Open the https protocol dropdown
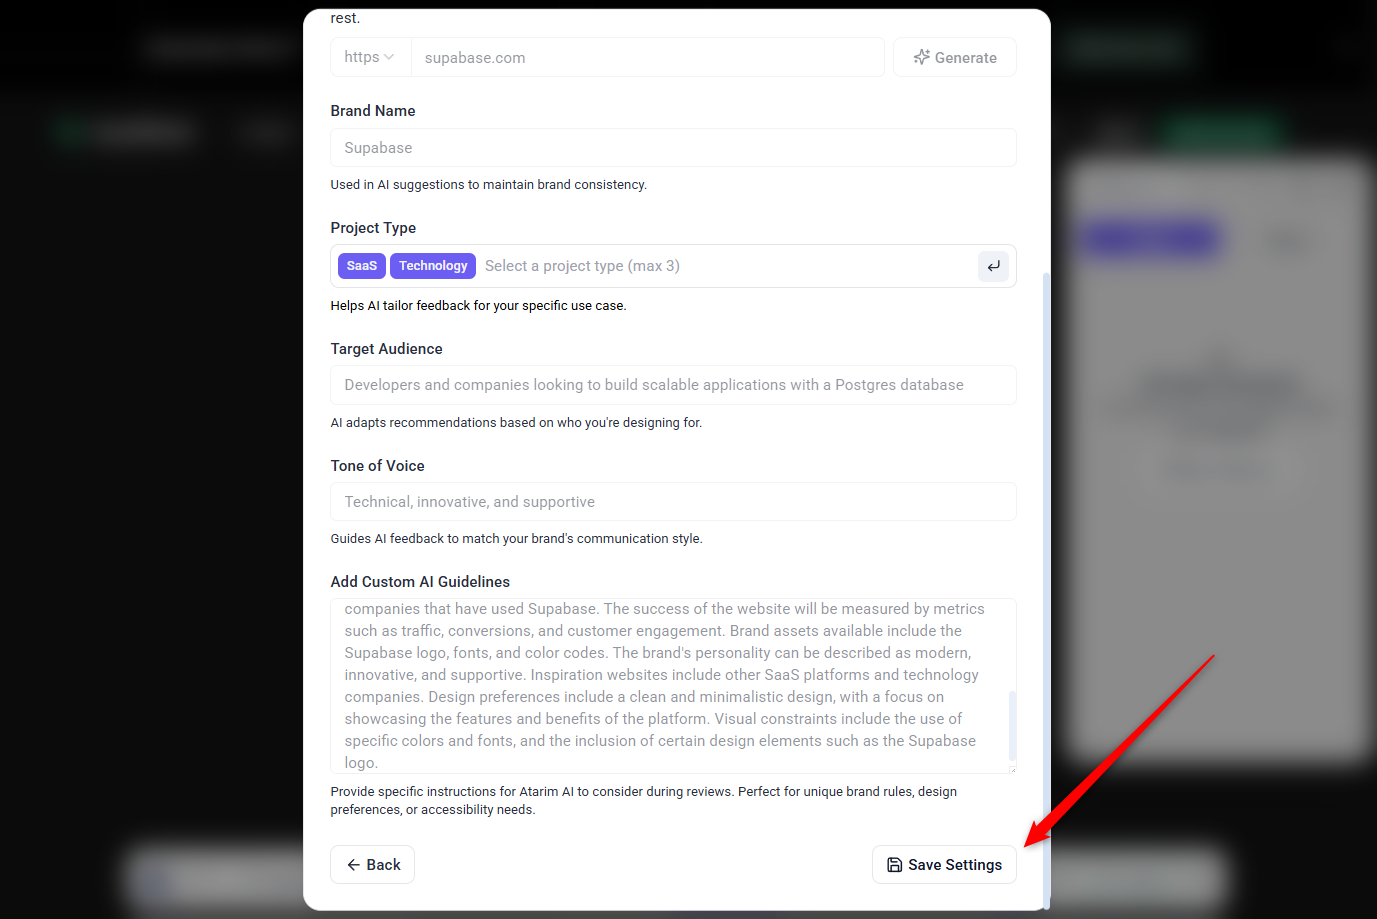 [x=371, y=57]
